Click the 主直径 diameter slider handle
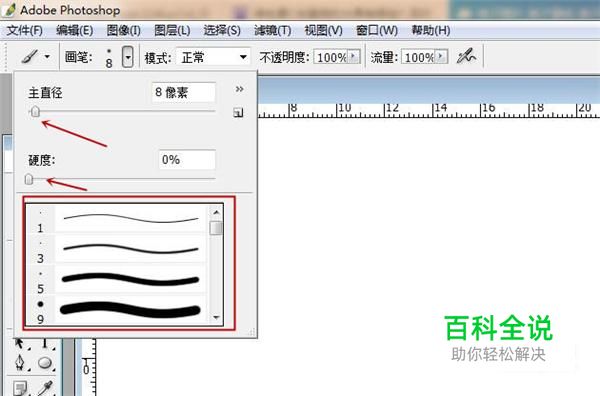This screenshot has width=600, height=396. [x=35, y=112]
